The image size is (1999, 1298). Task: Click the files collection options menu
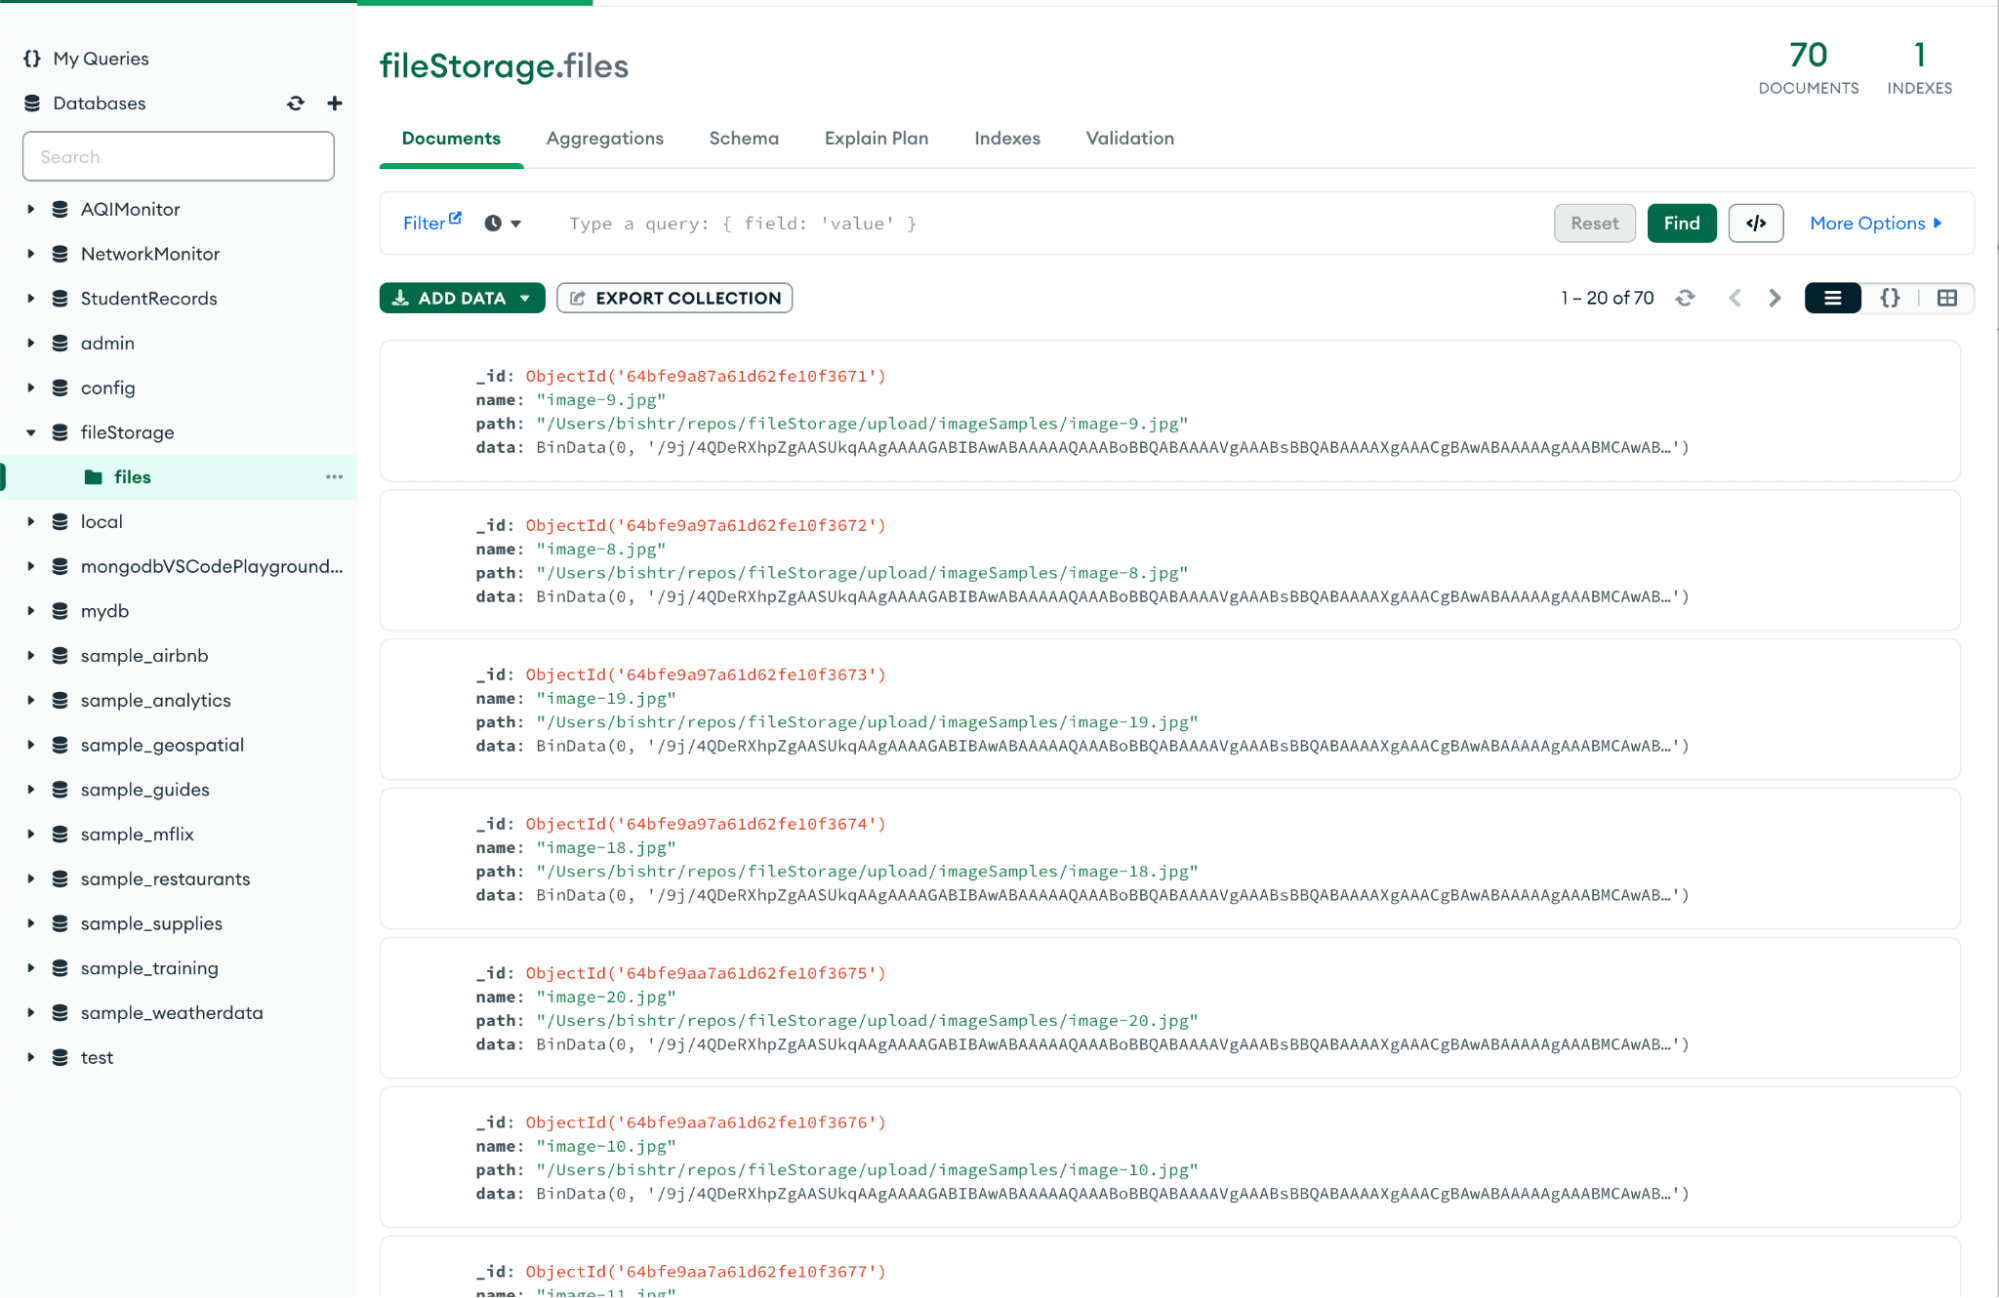(332, 476)
